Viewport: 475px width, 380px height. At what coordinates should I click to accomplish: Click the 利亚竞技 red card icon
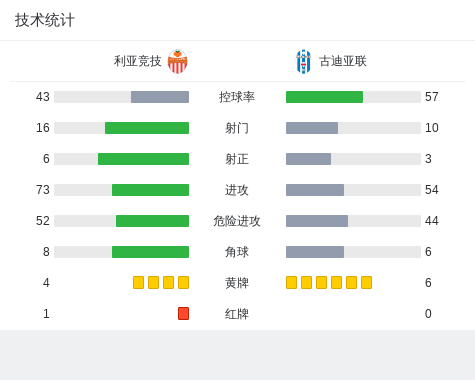point(183,314)
